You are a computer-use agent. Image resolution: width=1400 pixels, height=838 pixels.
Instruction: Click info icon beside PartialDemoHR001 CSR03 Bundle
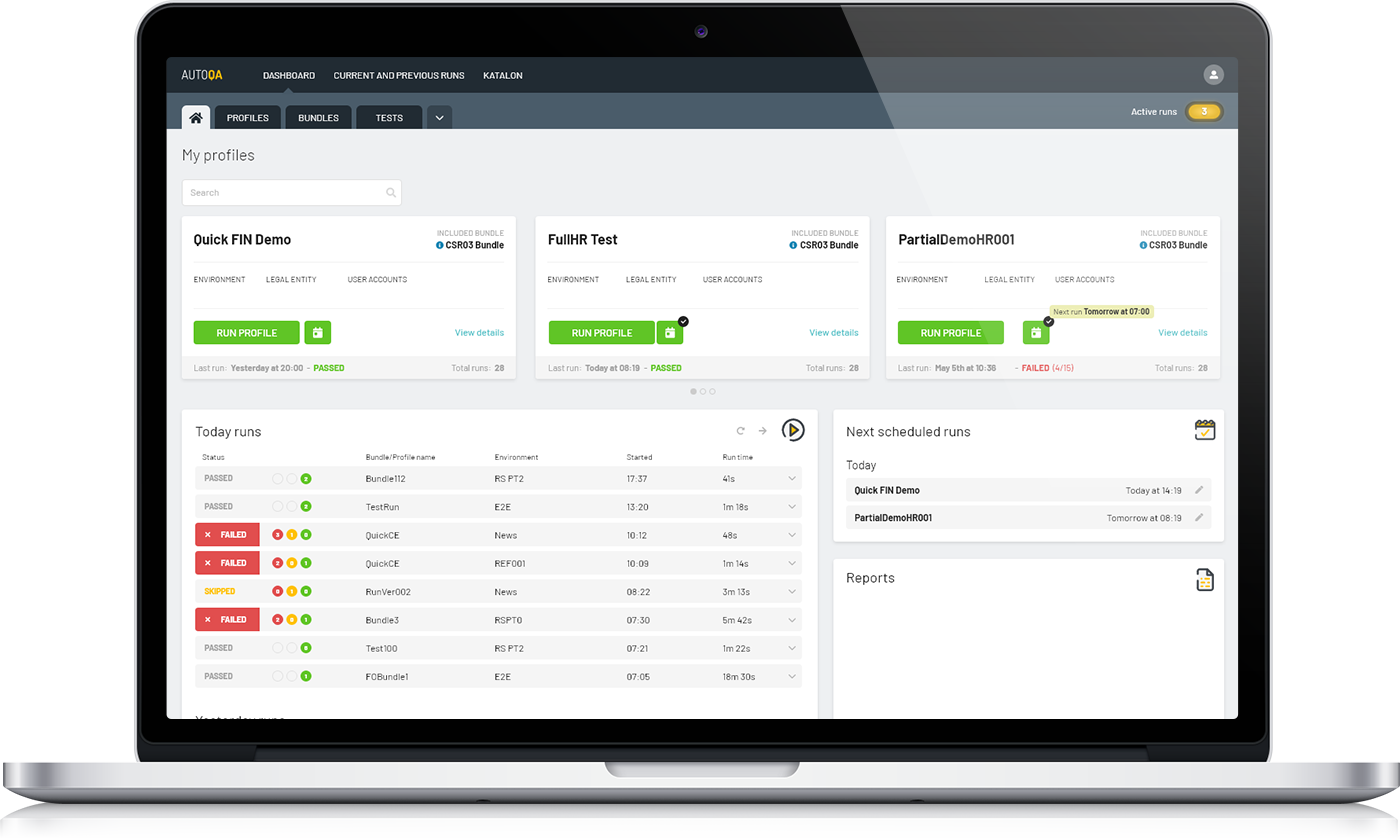(1142, 245)
